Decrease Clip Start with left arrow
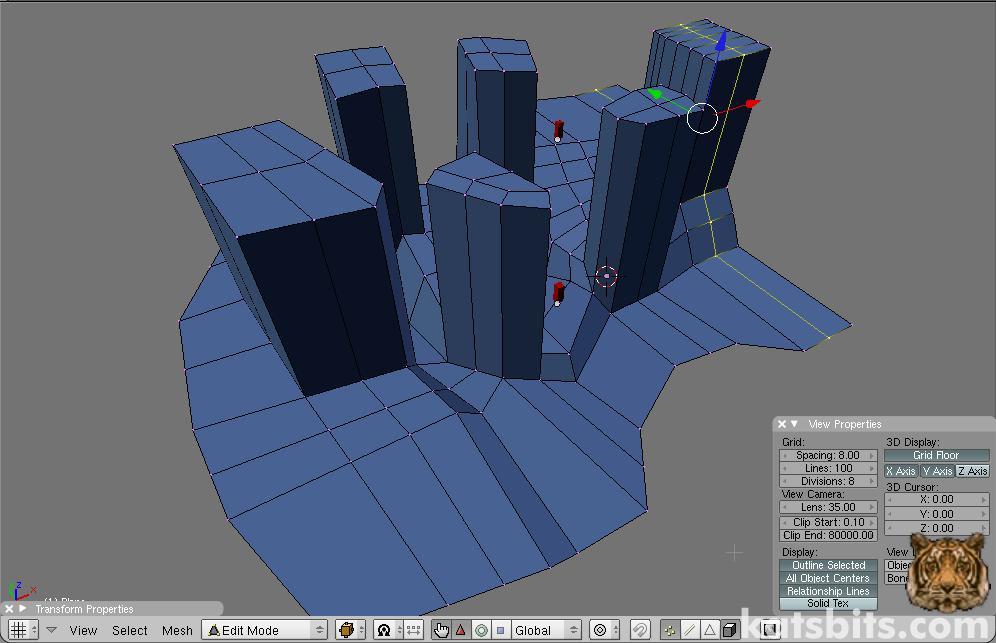 [785, 522]
